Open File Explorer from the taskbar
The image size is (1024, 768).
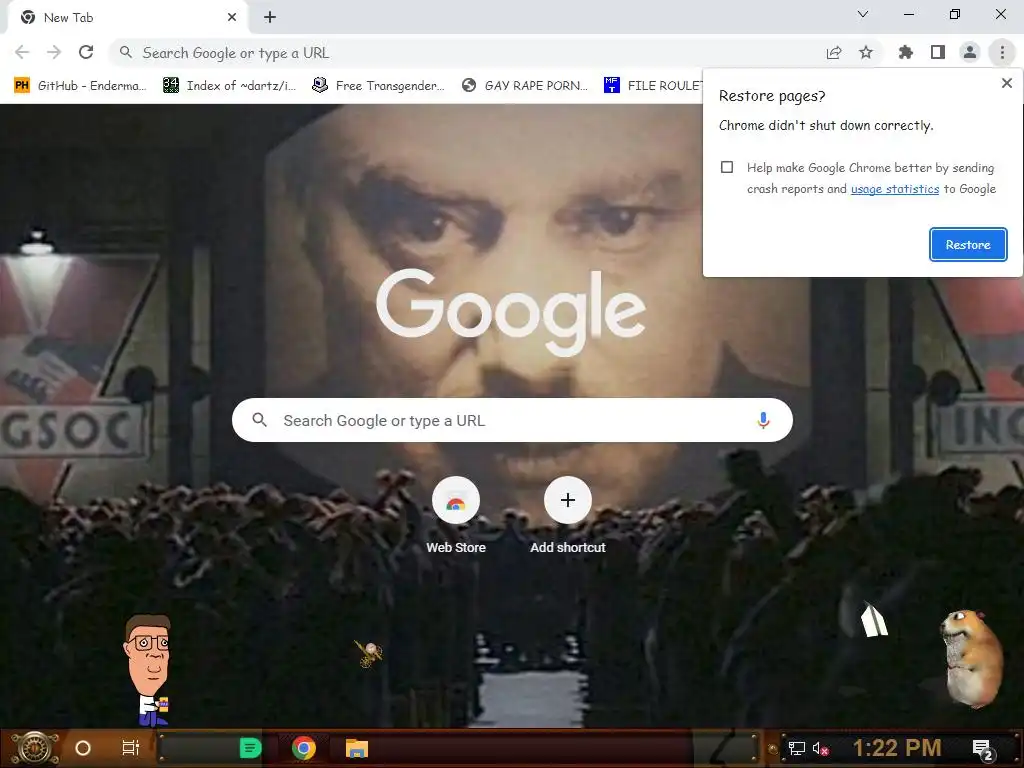tap(357, 748)
